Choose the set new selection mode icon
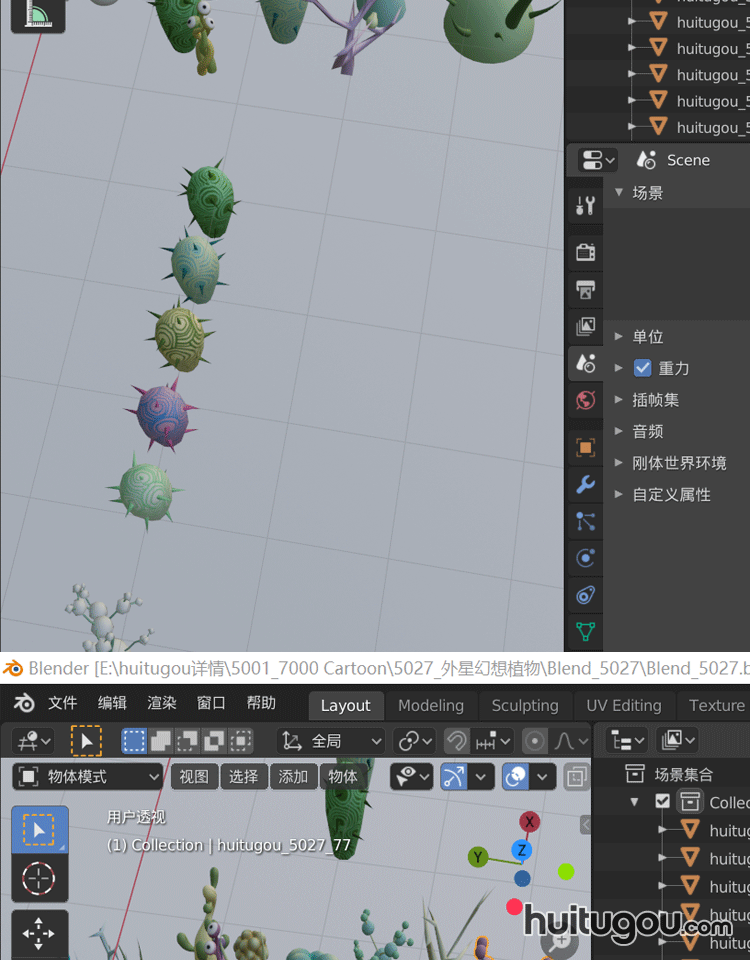 coord(134,741)
